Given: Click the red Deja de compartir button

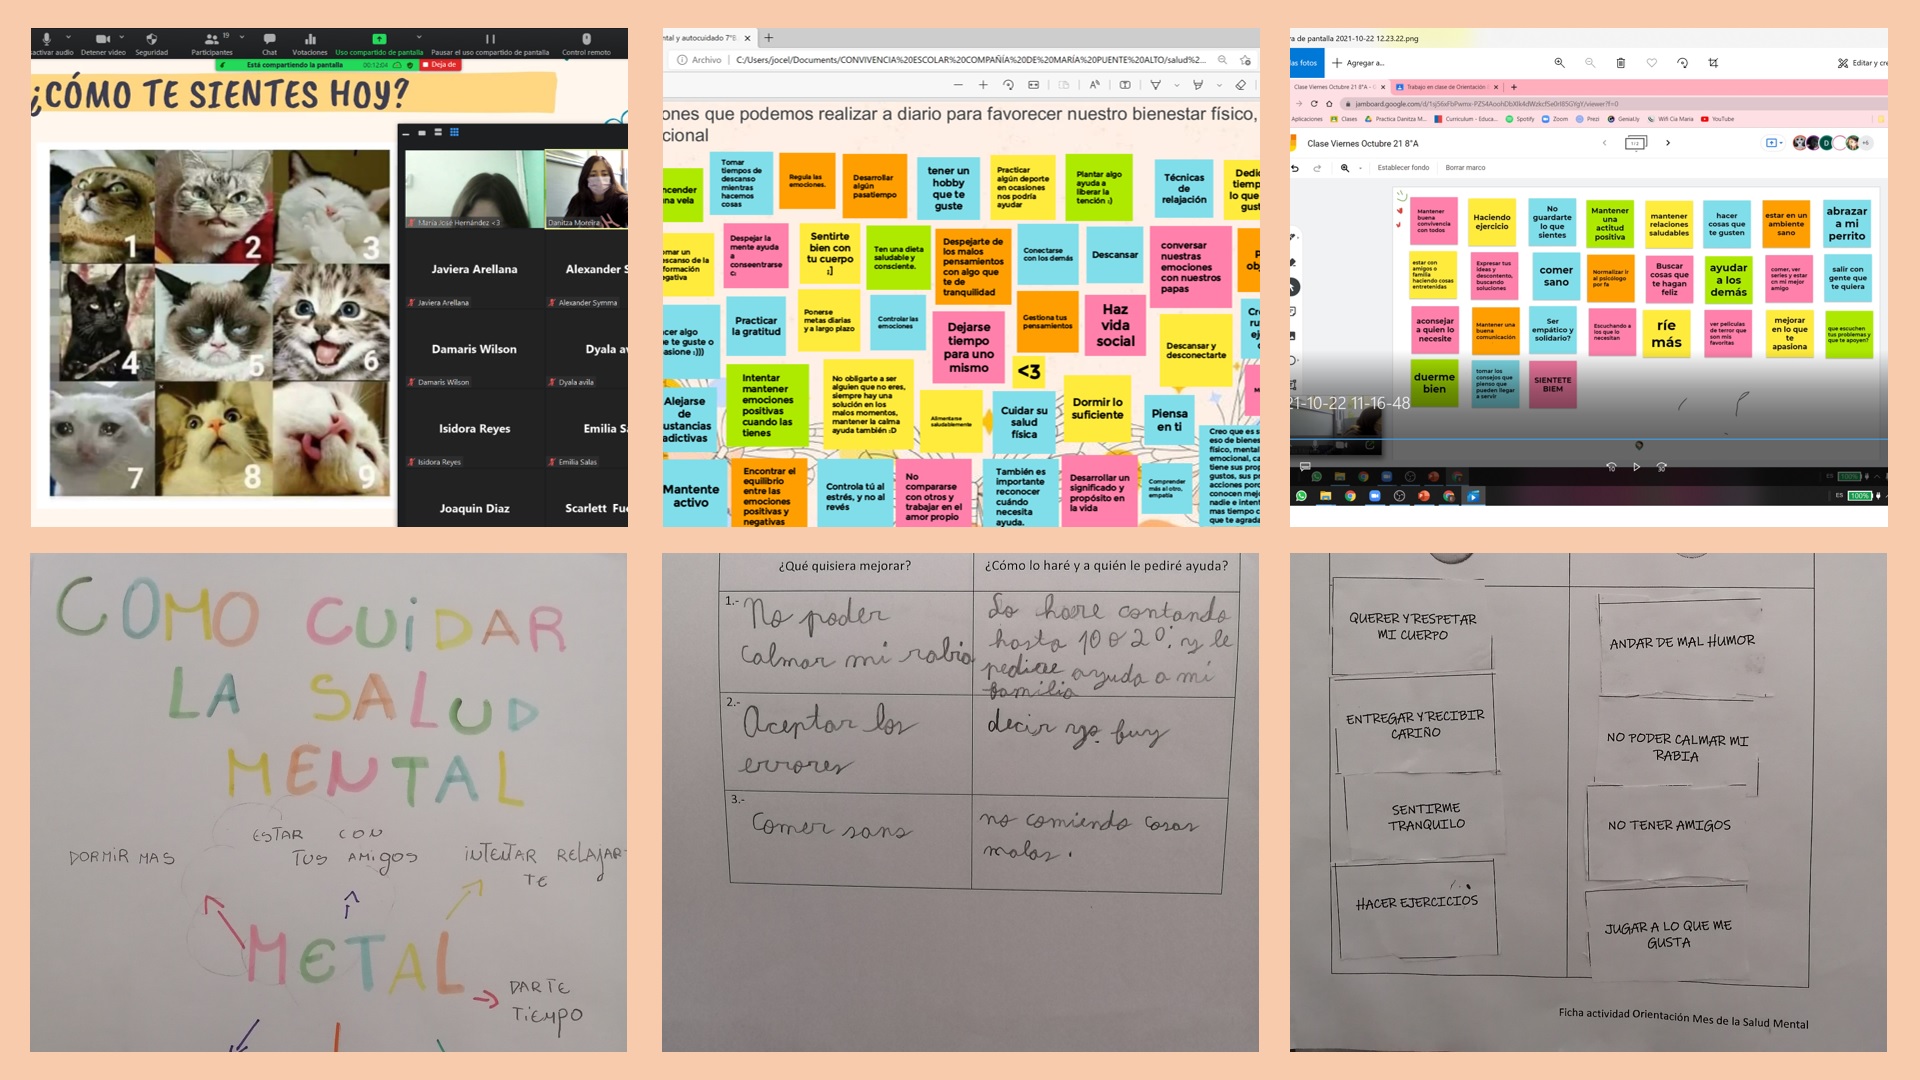Looking at the screenshot, I should coord(439,65).
